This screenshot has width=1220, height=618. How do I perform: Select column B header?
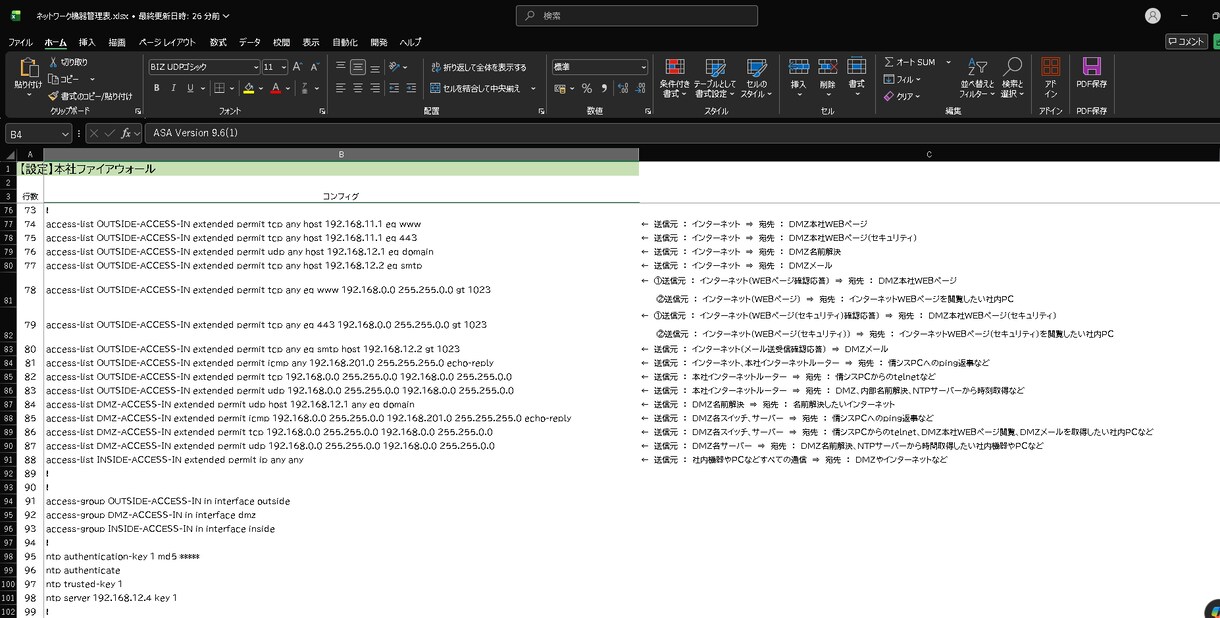(341, 154)
